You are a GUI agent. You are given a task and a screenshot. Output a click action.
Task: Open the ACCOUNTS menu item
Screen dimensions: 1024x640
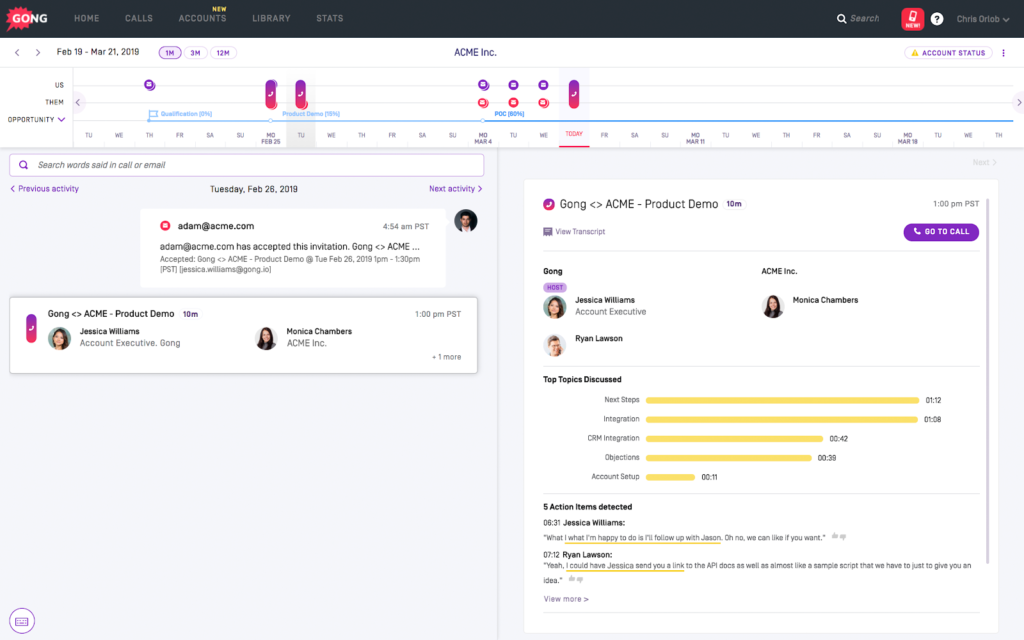(202, 18)
